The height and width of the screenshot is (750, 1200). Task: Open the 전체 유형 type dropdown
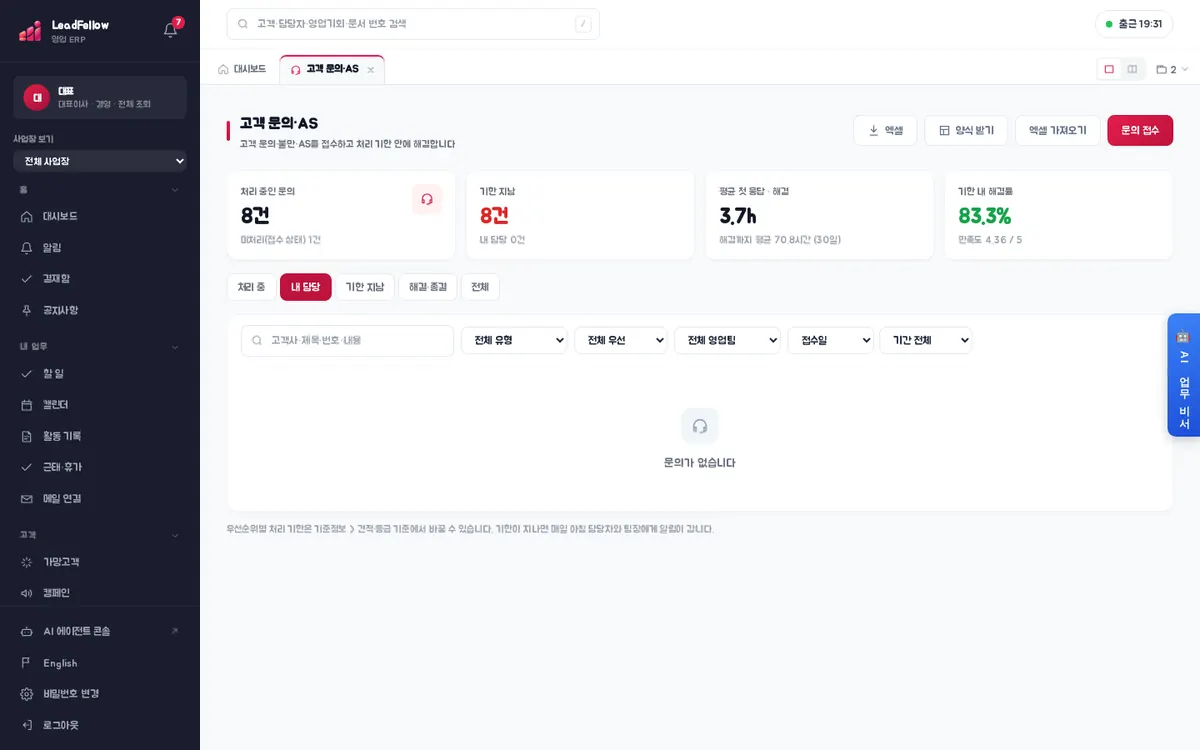point(514,340)
